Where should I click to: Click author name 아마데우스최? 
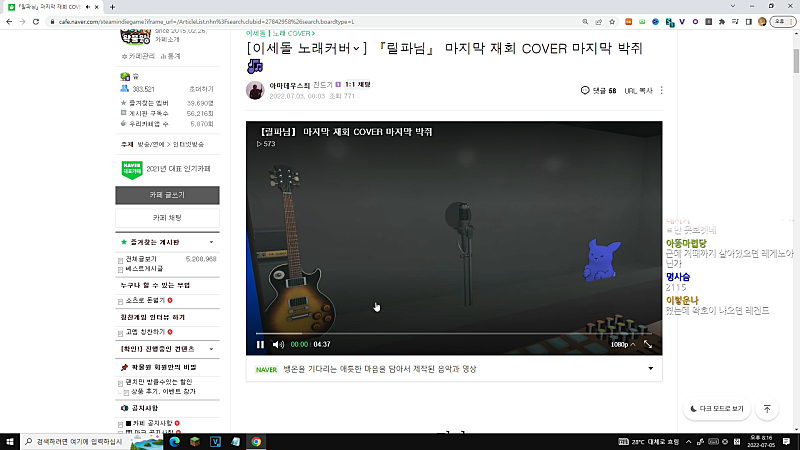[289, 85]
